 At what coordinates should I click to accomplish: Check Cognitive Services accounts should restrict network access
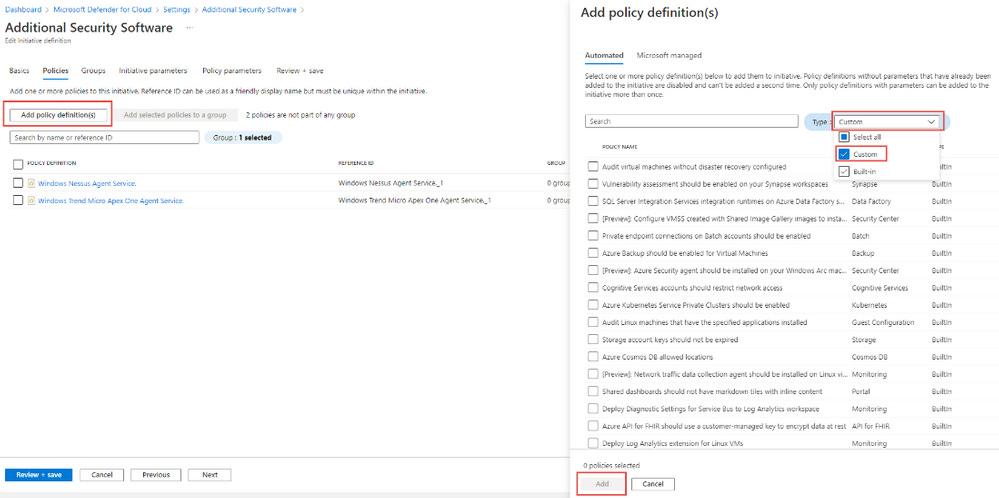click(593, 288)
